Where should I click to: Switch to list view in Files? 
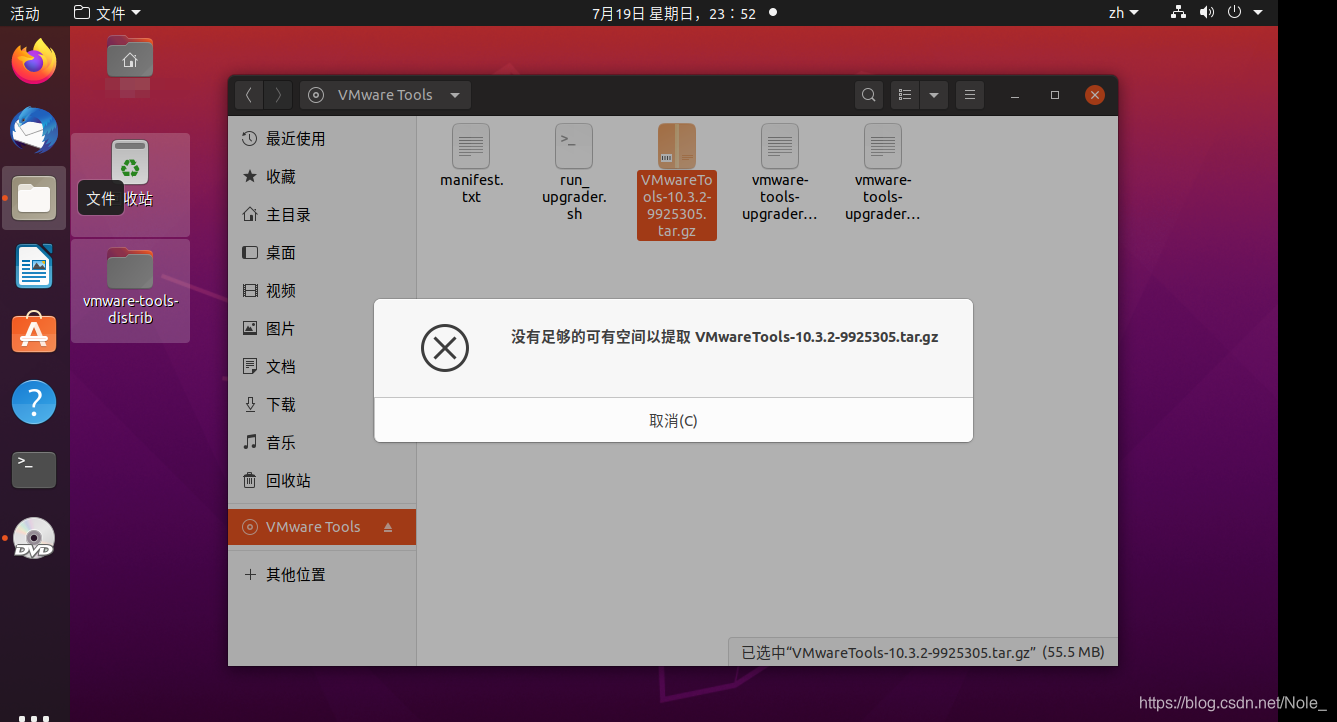(905, 95)
